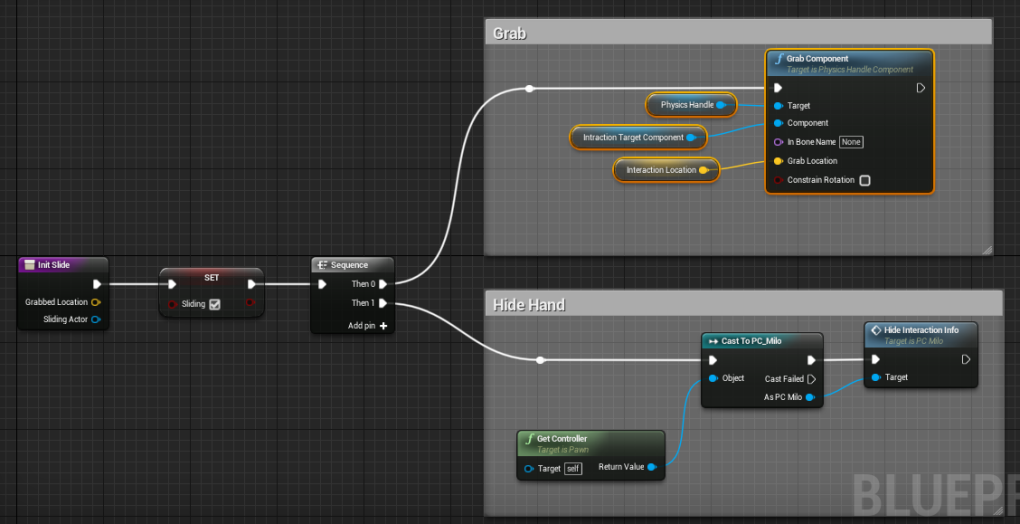Screen dimensions: 1020x524
Task: Click the Then 1 execution pin
Action: coord(383,303)
